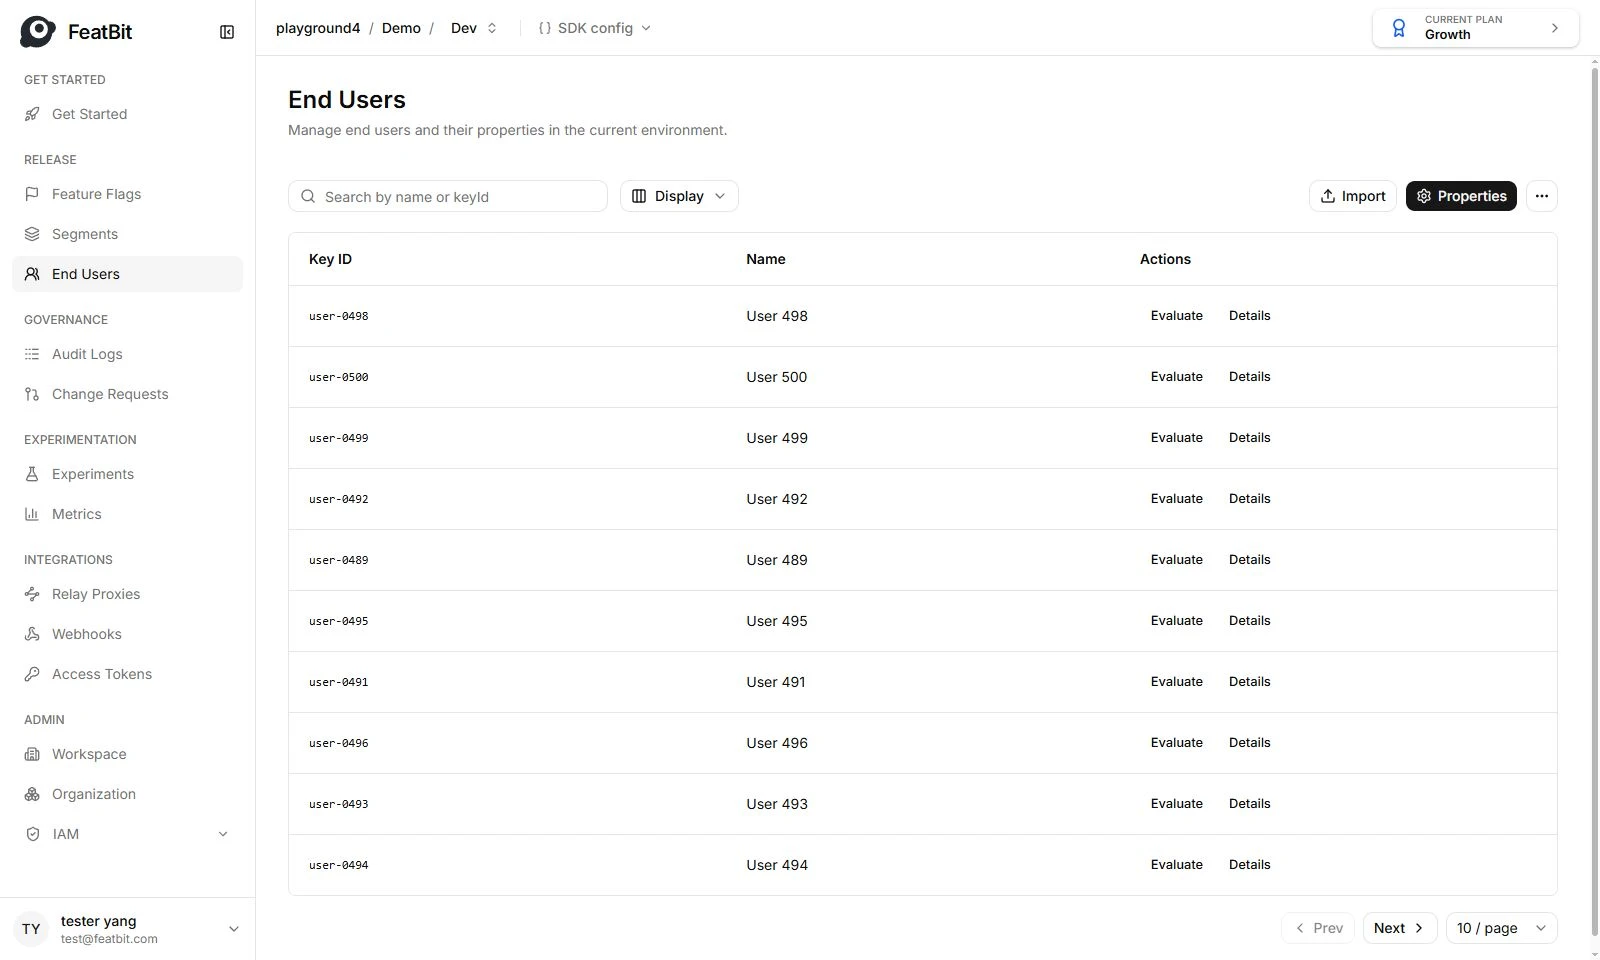
Task: Focus the Search by name or keyId field
Action: pyautogui.click(x=448, y=196)
